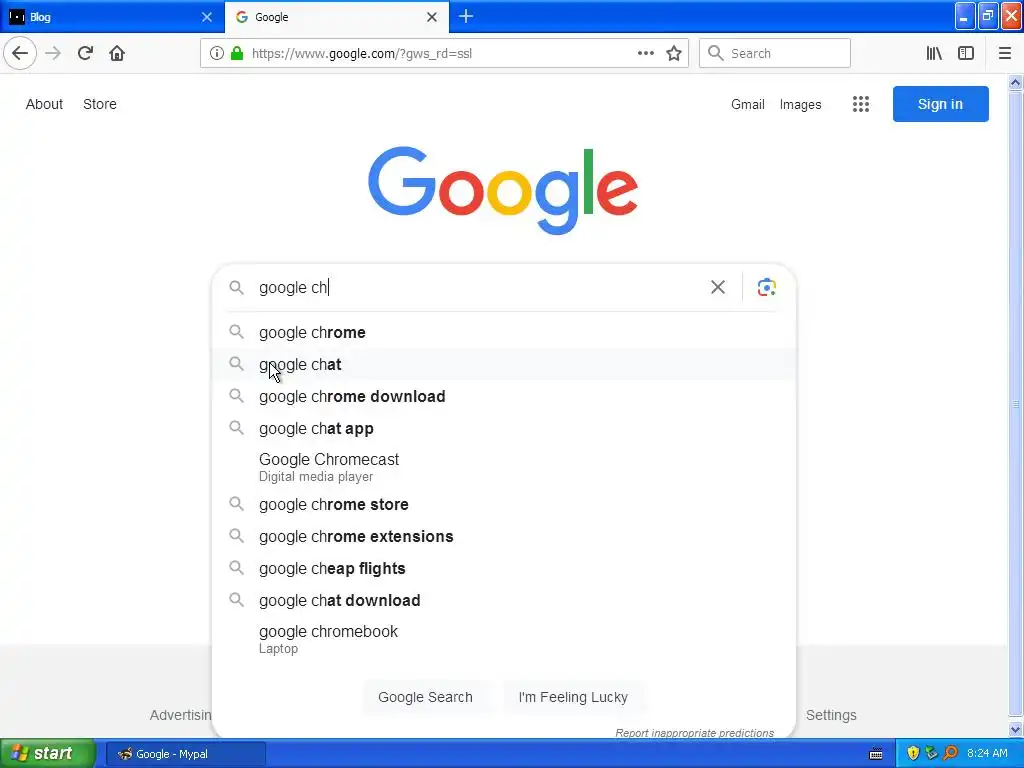Open page actions three-dot menu
Screen dimensions: 1024x768
pos(646,54)
